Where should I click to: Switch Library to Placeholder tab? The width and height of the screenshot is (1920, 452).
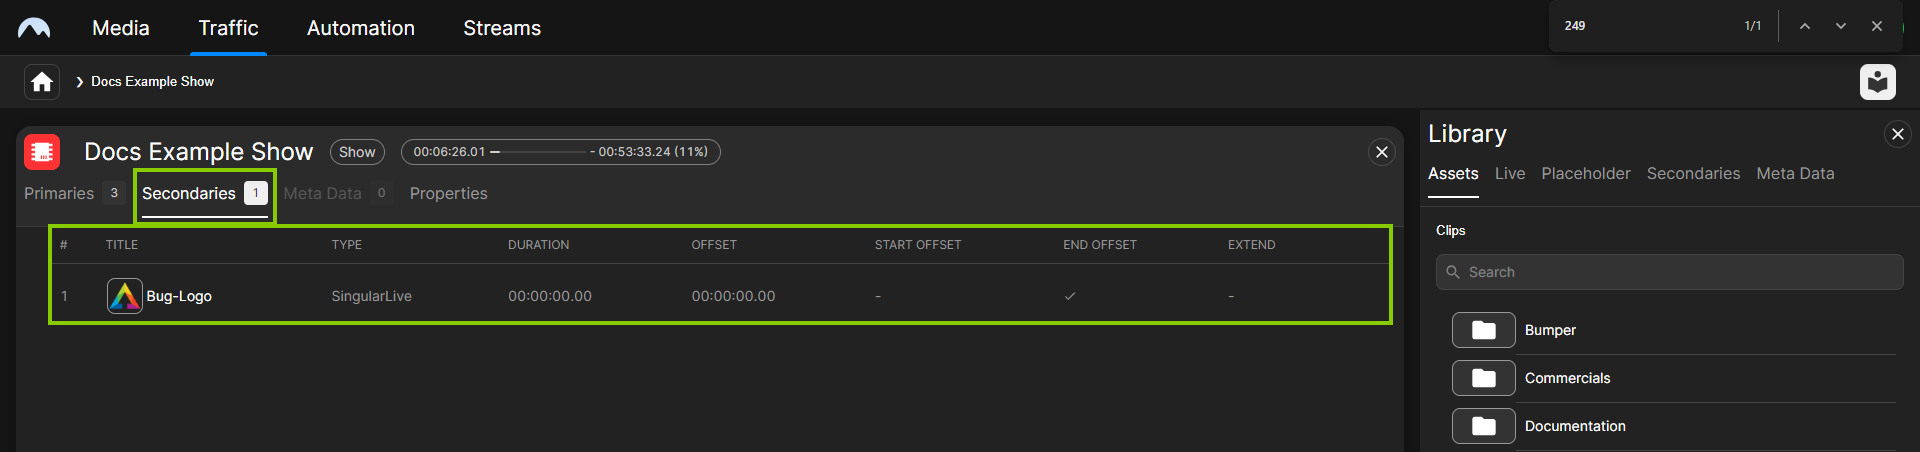pos(1585,174)
